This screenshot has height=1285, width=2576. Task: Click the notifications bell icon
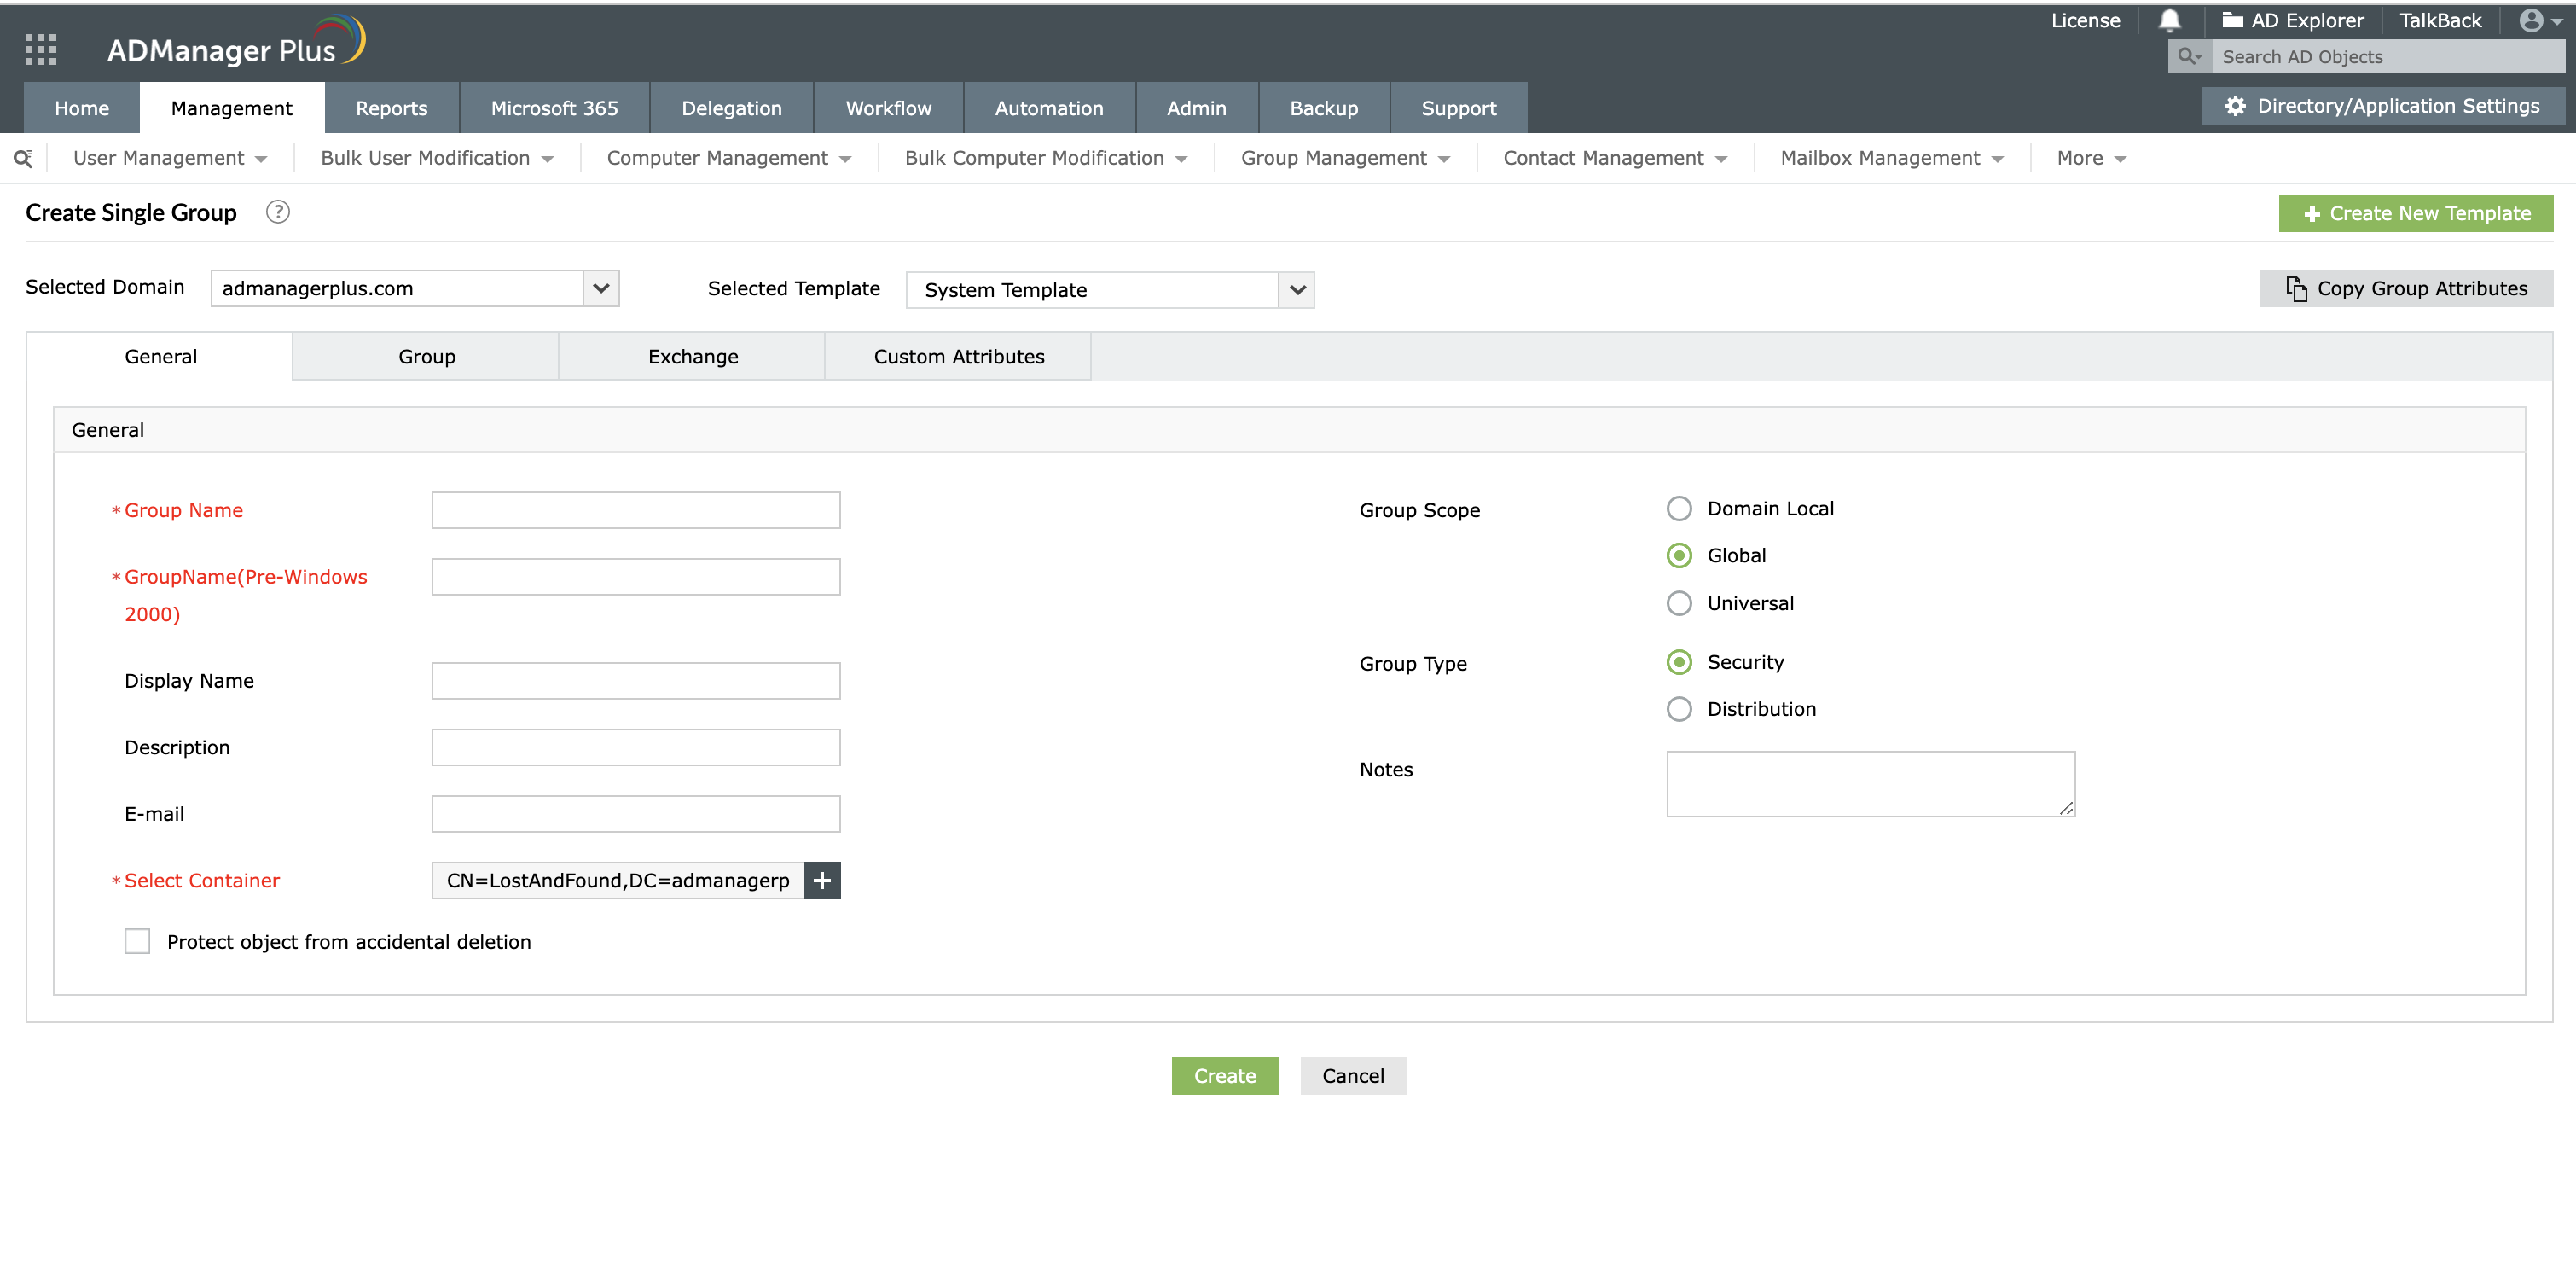2169,21
